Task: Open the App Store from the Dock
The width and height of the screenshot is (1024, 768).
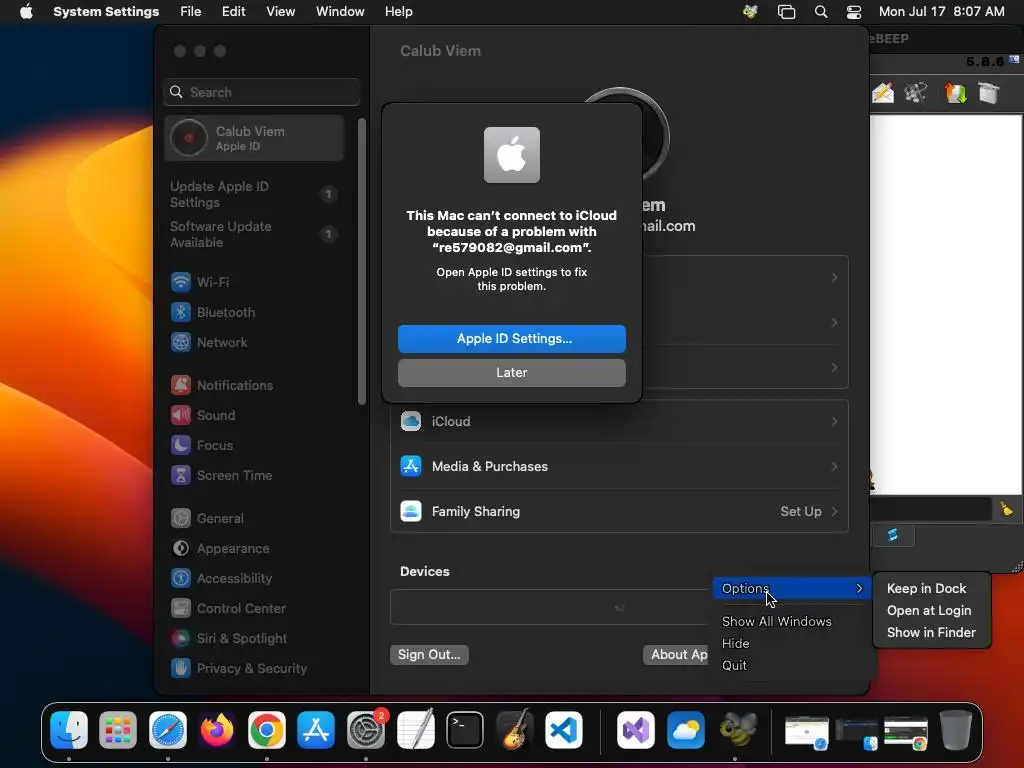Action: click(316, 729)
